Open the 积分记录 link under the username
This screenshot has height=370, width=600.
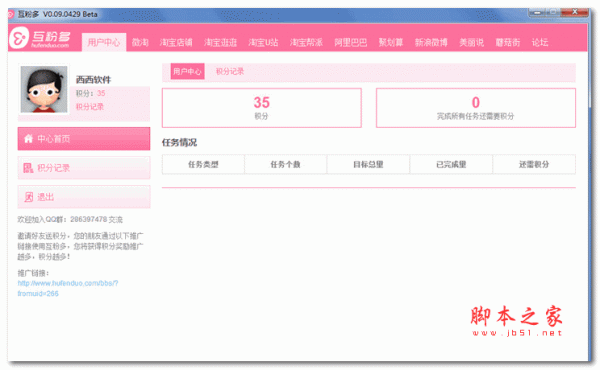point(90,107)
